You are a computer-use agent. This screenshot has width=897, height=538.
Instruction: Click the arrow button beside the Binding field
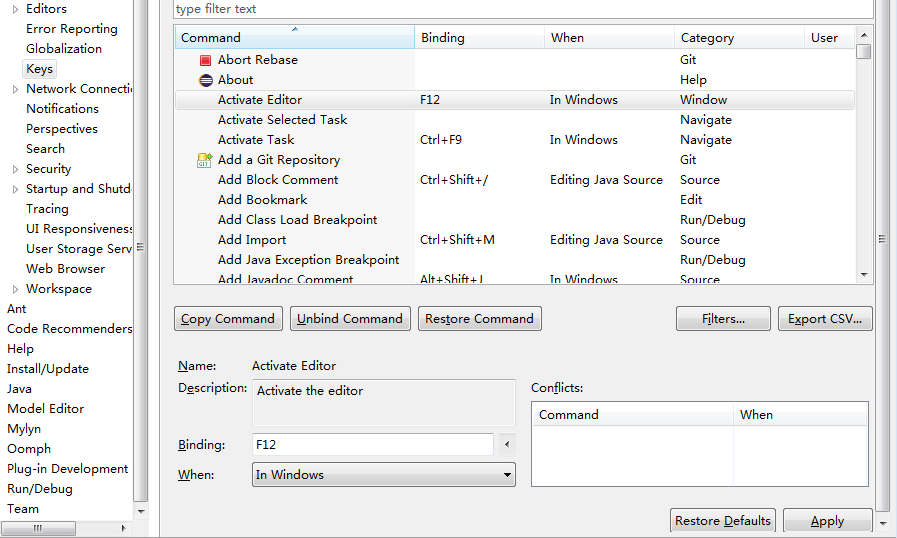coord(507,445)
